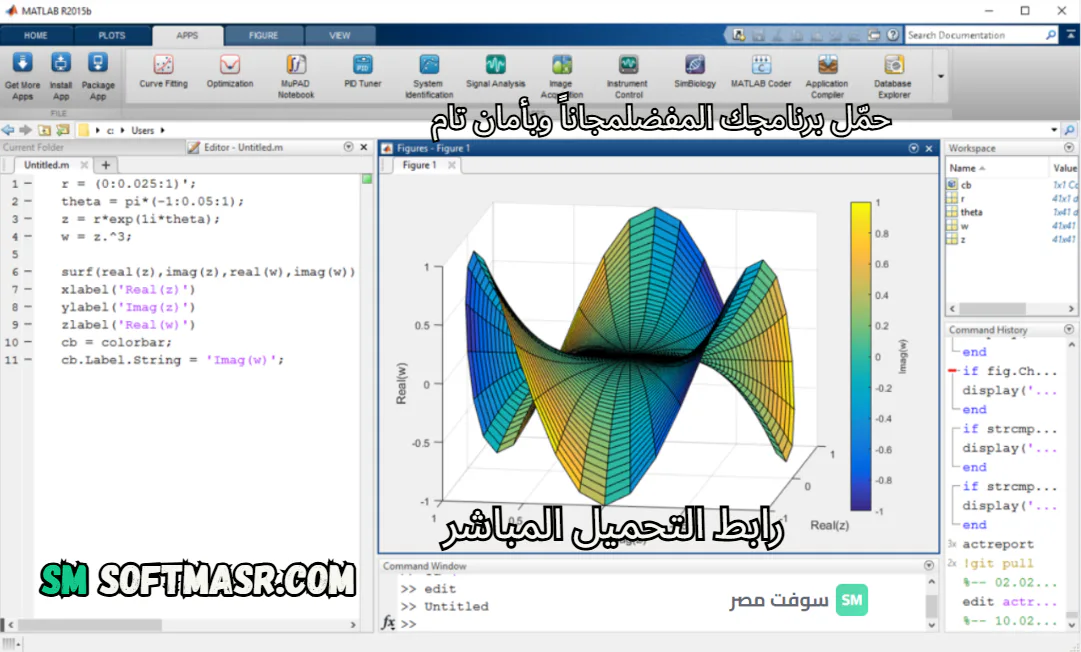The height and width of the screenshot is (652, 1081).
Task: Go back with the left arrow folder button
Action: (x=8, y=130)
